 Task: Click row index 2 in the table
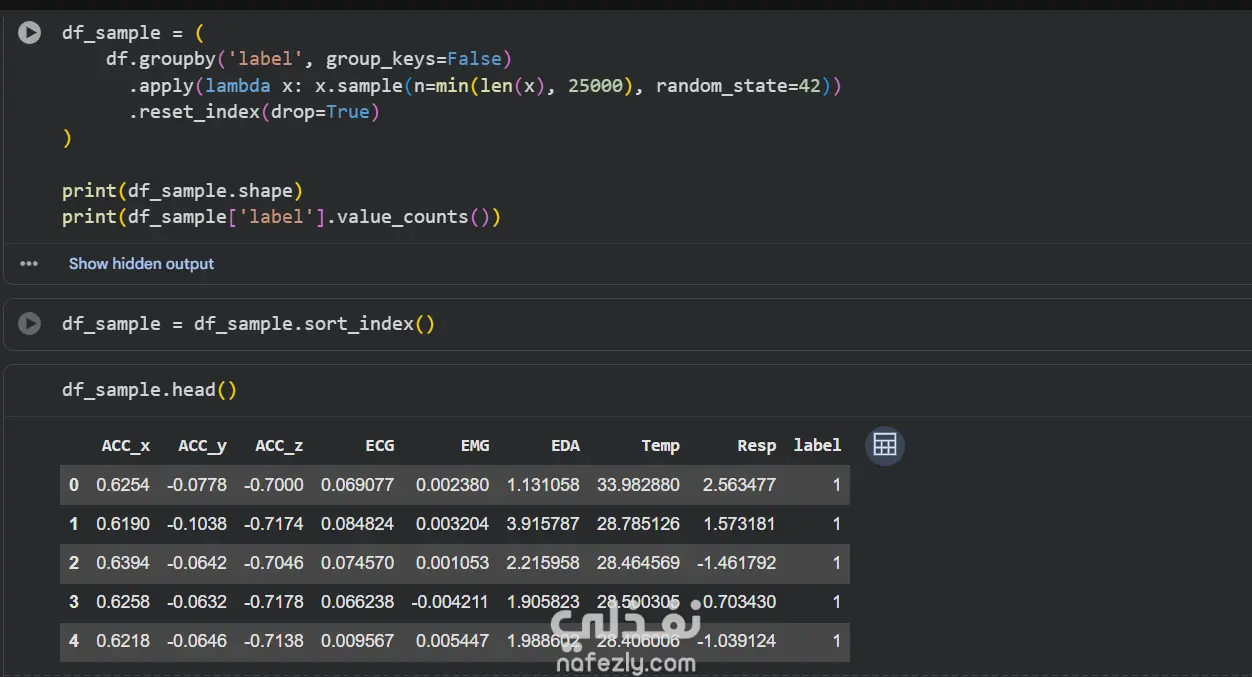[x=74, y=563]
